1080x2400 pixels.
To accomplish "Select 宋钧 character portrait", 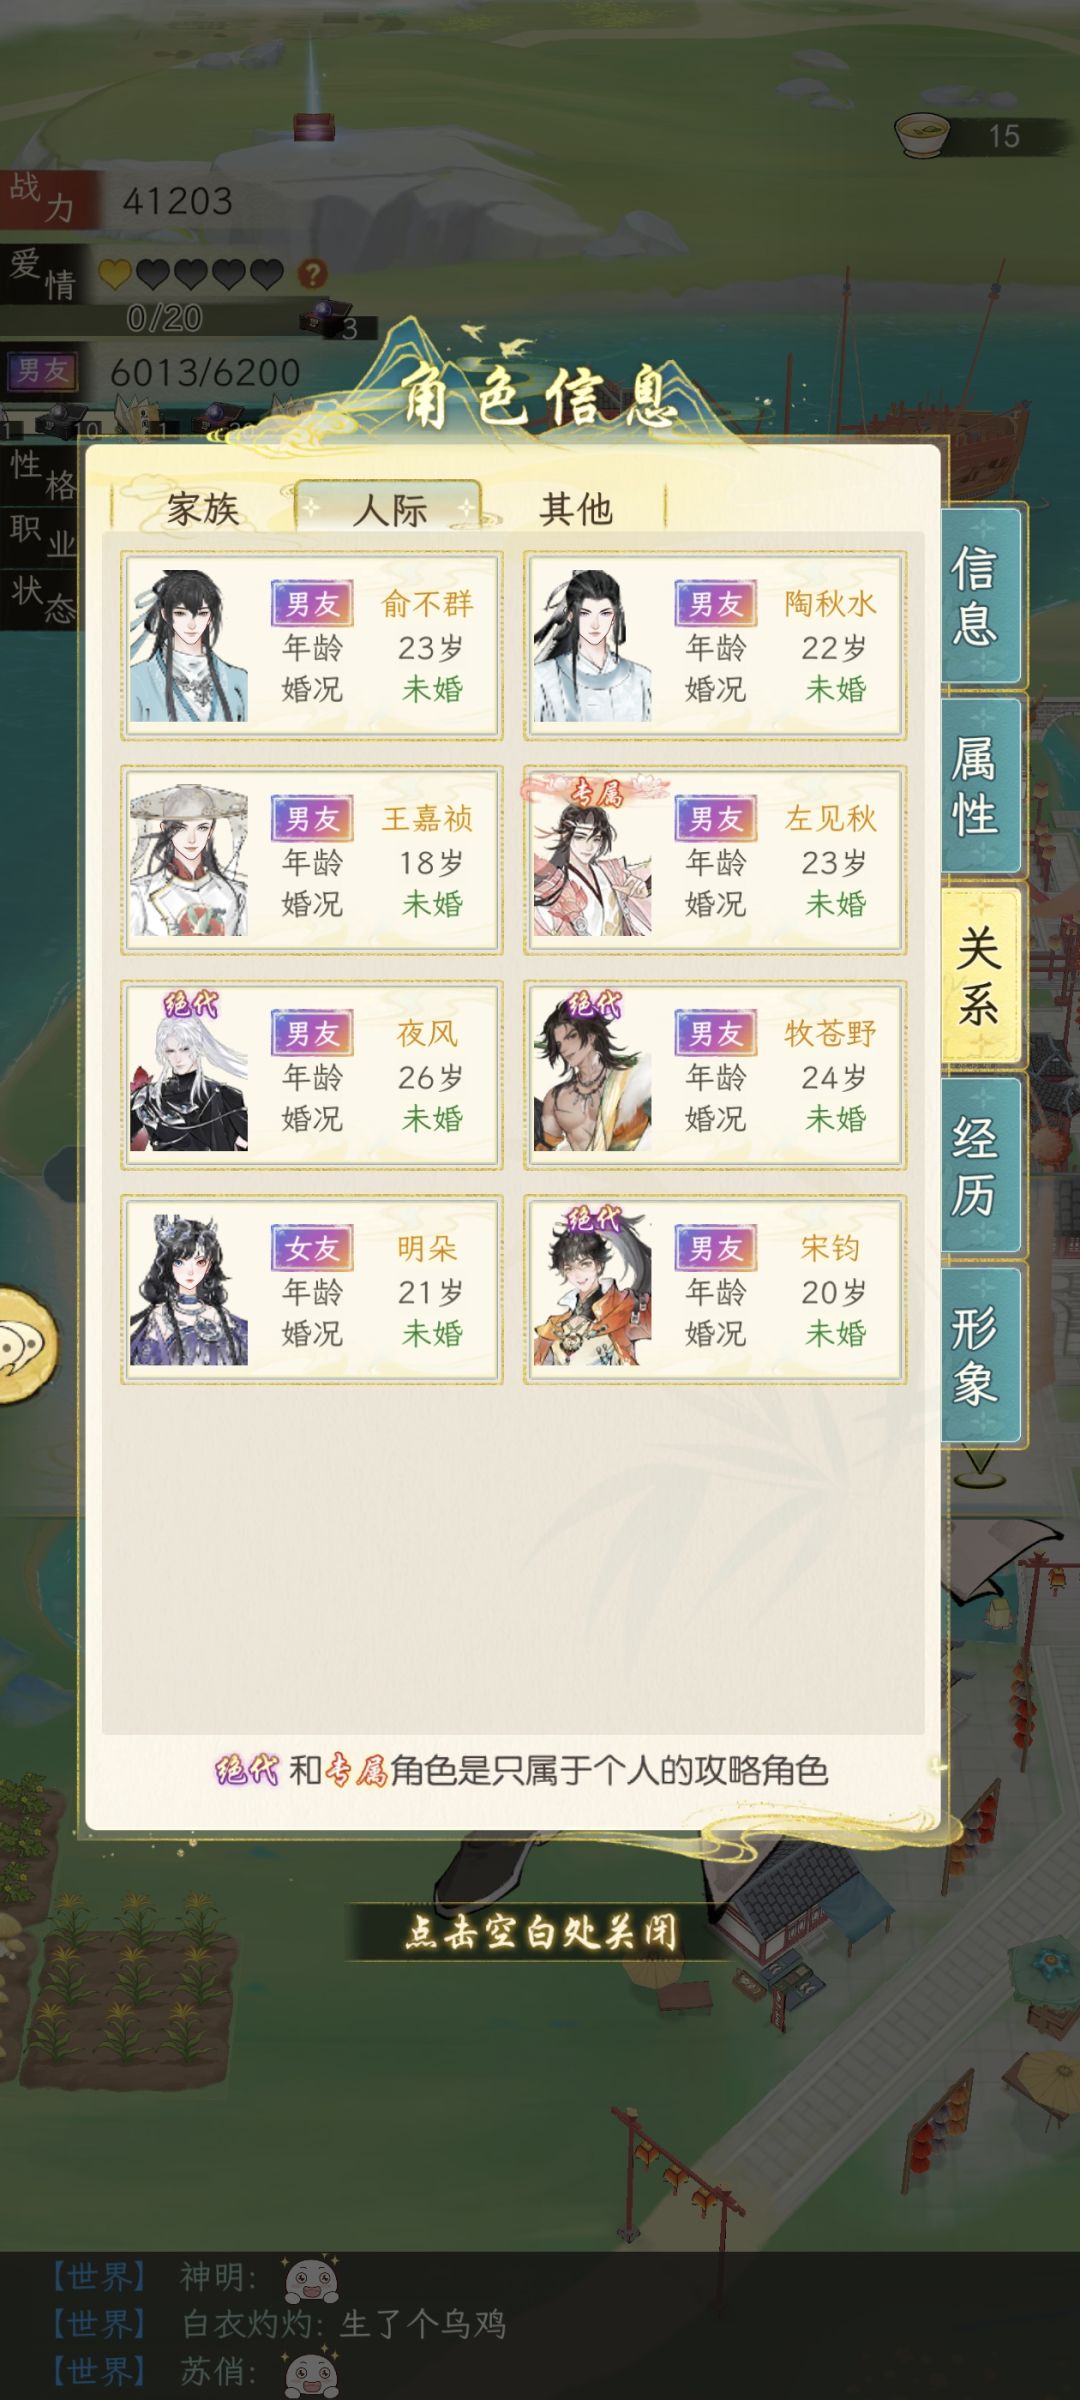I will (x=592, y=1287).
